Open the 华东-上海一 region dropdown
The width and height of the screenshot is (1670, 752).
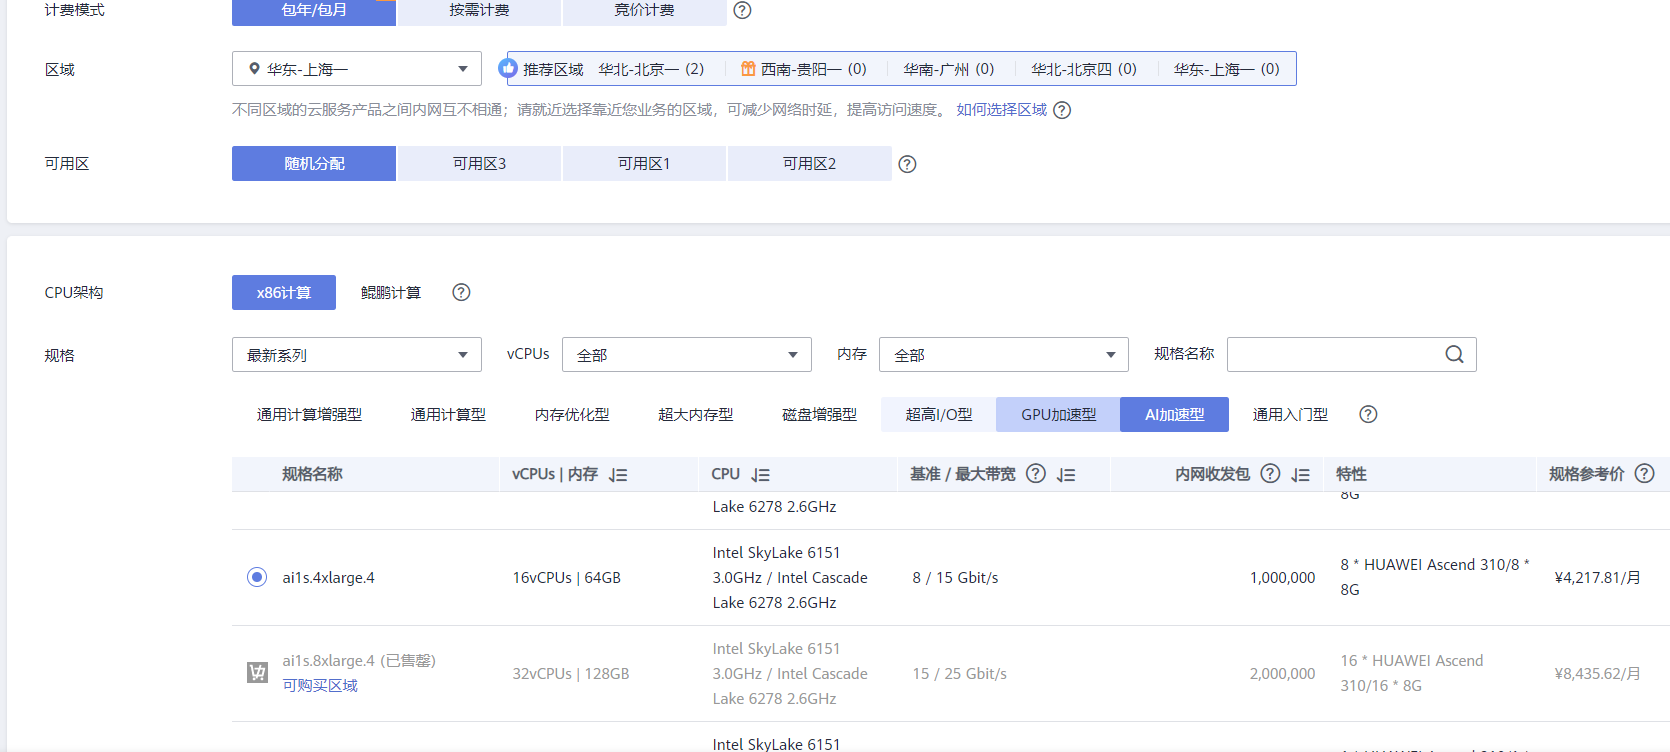(x=356, y=69)
